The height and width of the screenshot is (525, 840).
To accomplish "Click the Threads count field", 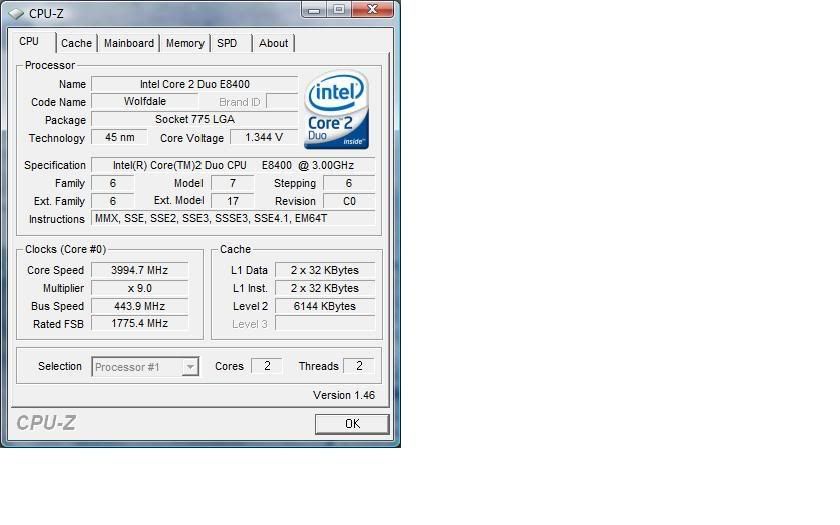I will (359, 366).
